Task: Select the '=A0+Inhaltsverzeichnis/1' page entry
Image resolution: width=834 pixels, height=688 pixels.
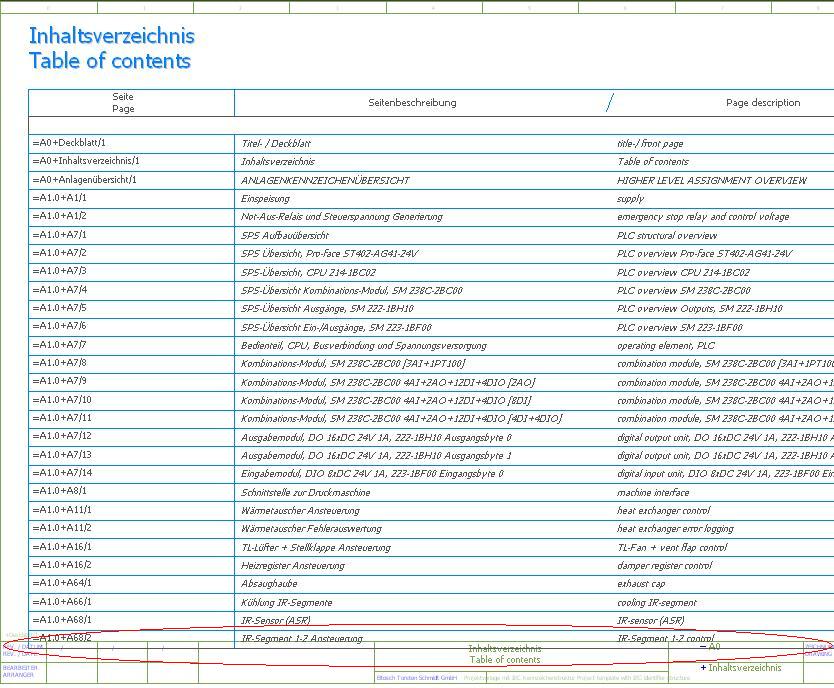Action: pyautogui.click(x=86, y=161)
